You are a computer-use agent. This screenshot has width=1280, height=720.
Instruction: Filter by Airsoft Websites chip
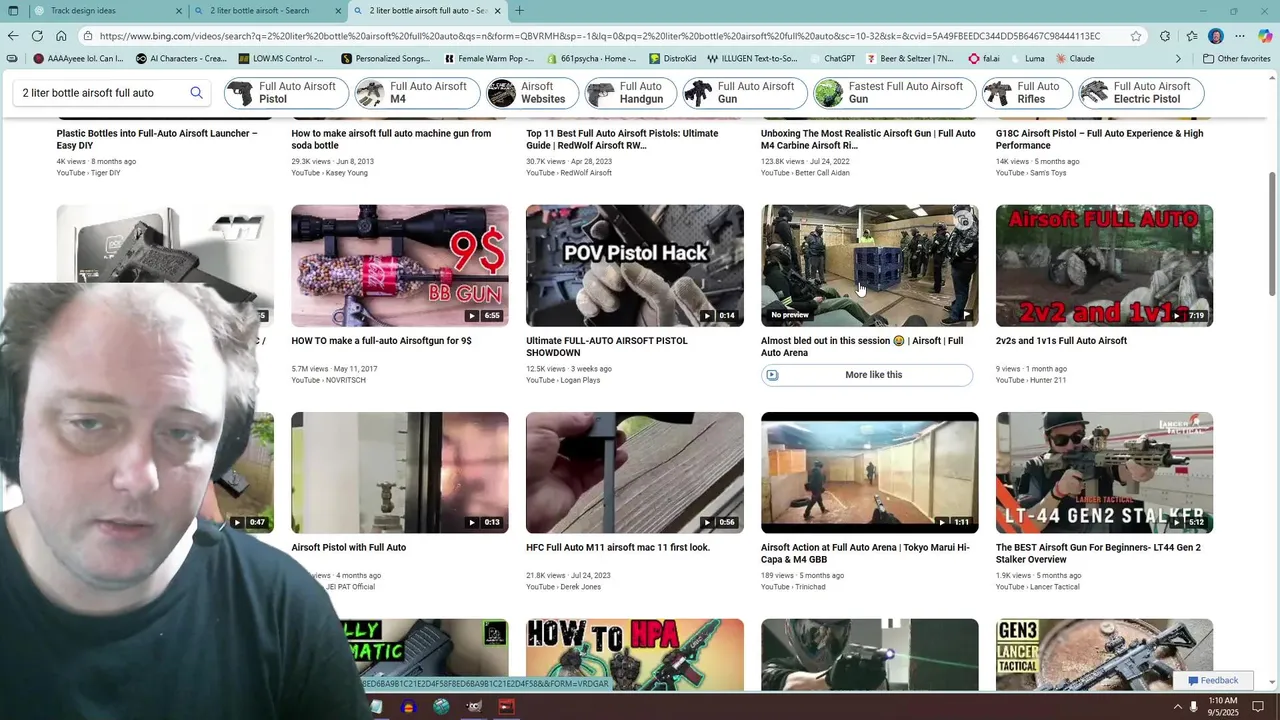pyautogui.click(x=532, y=93)
